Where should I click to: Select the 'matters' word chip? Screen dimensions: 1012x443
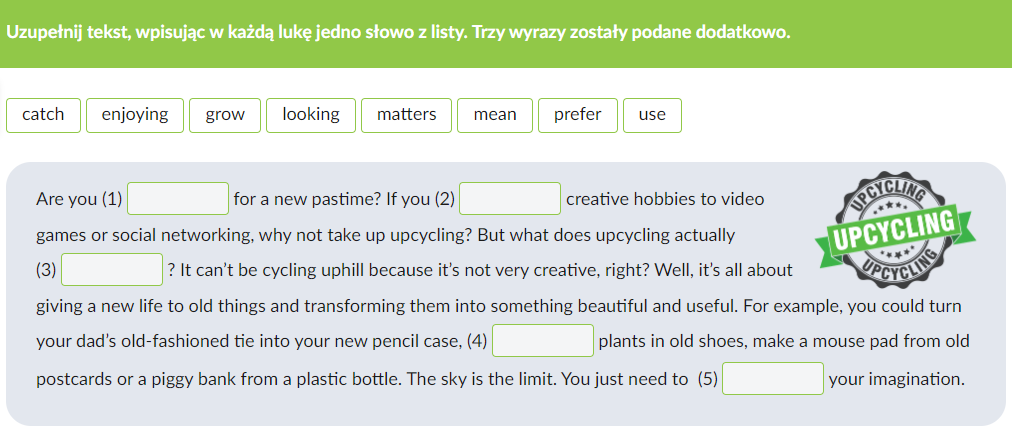[406, 115]
